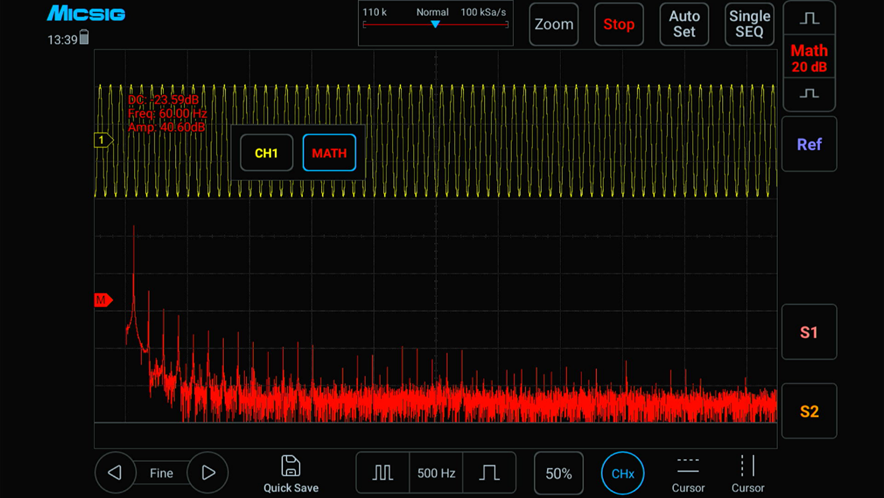The image size is (884, 498).
Task: Select MATH in the channel popup
Action: (x=329, y=153)
